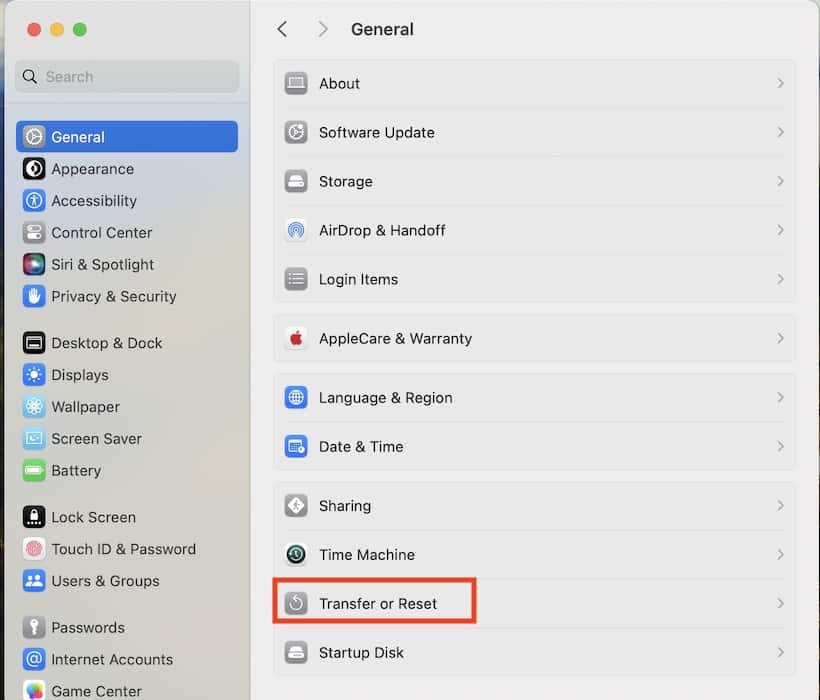Open Control Center settings from sidebar
The width and height of the screenshot is (820, 700).
101,233
